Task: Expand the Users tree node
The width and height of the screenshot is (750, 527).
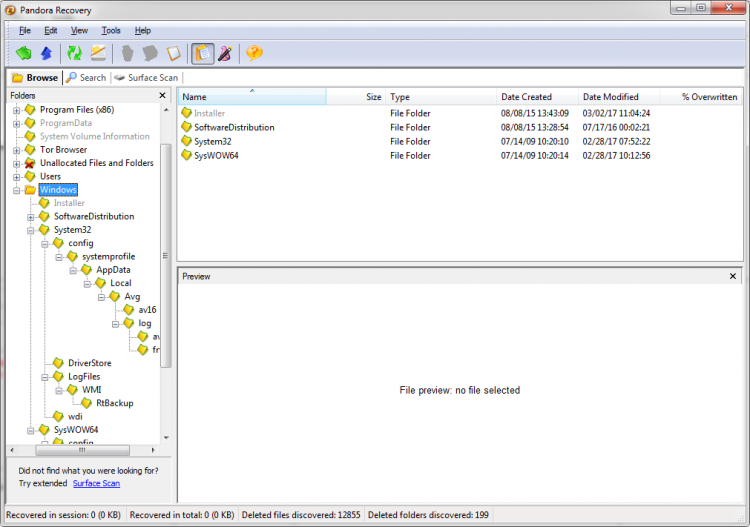Action: pos(17,177)
